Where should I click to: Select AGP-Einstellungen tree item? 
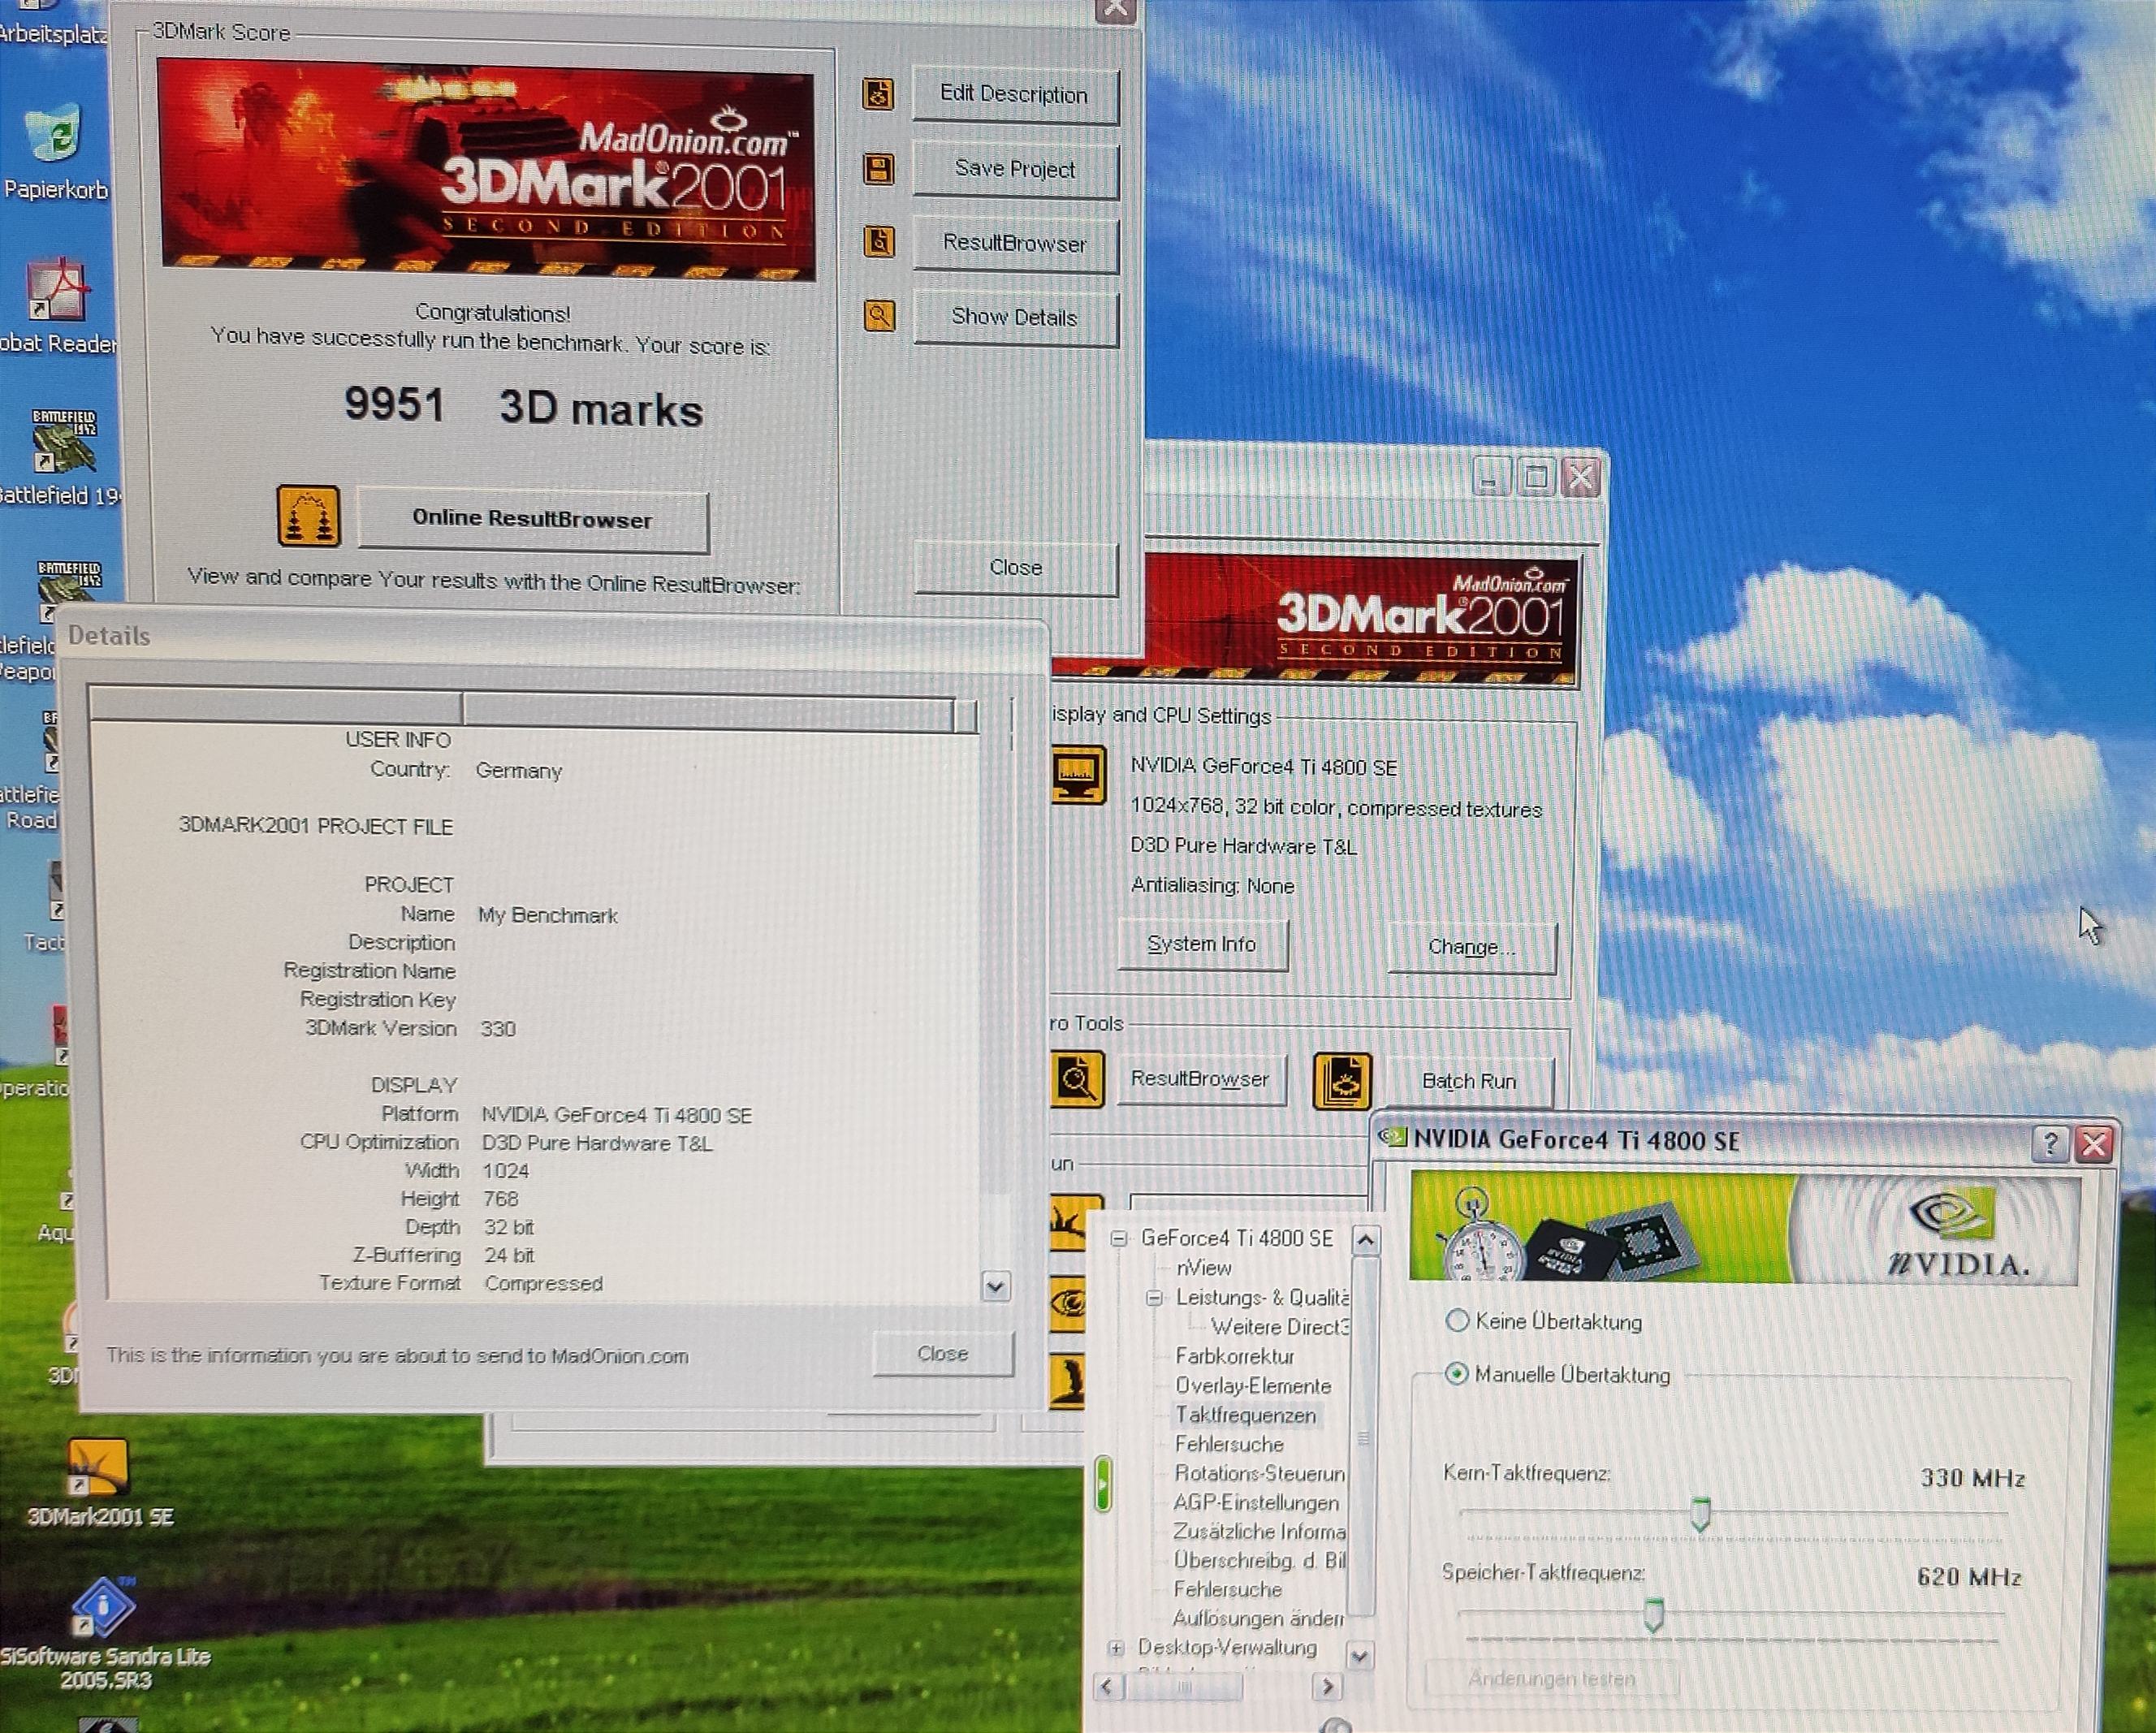[1256, 1502]
